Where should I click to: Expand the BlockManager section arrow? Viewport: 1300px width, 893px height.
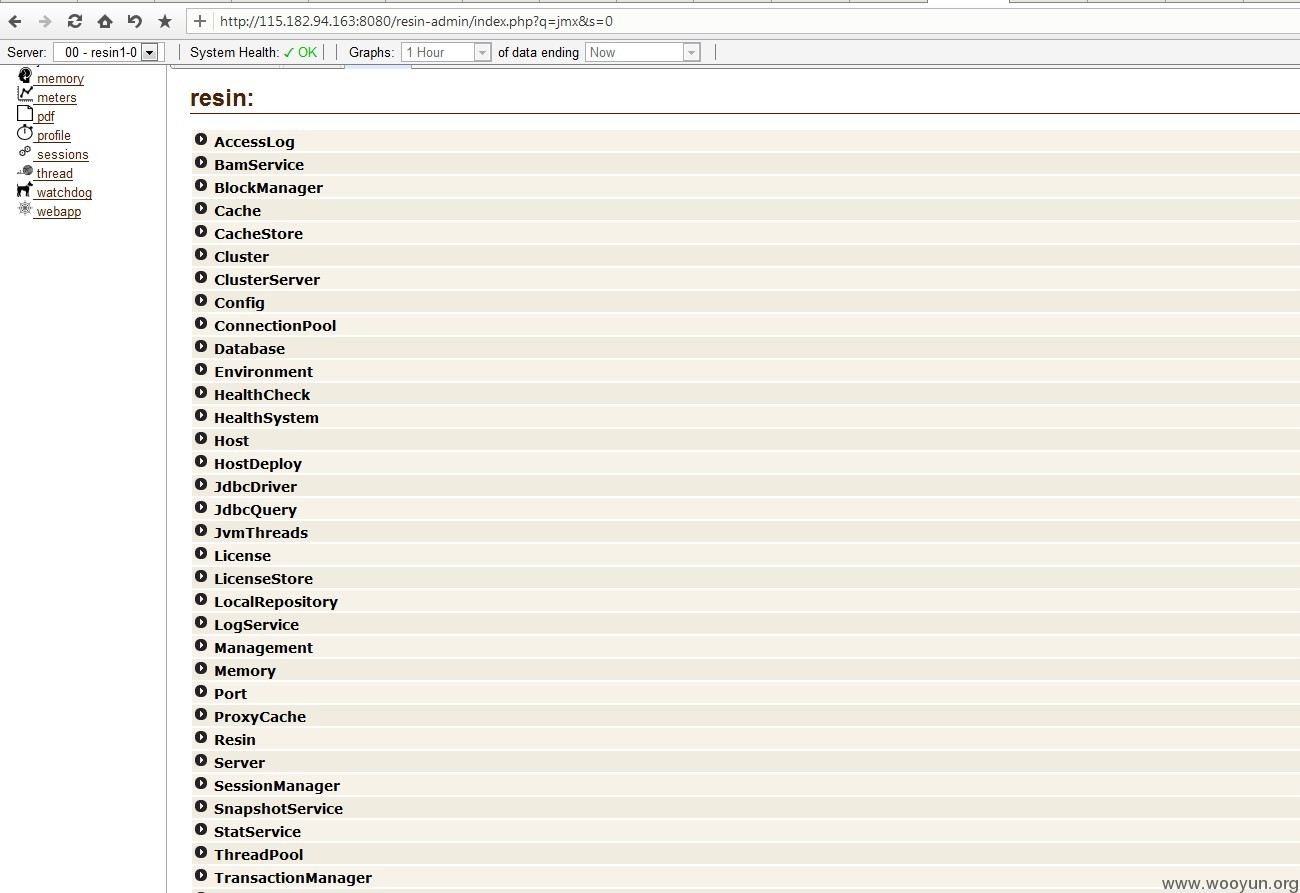tap(201, 186)
